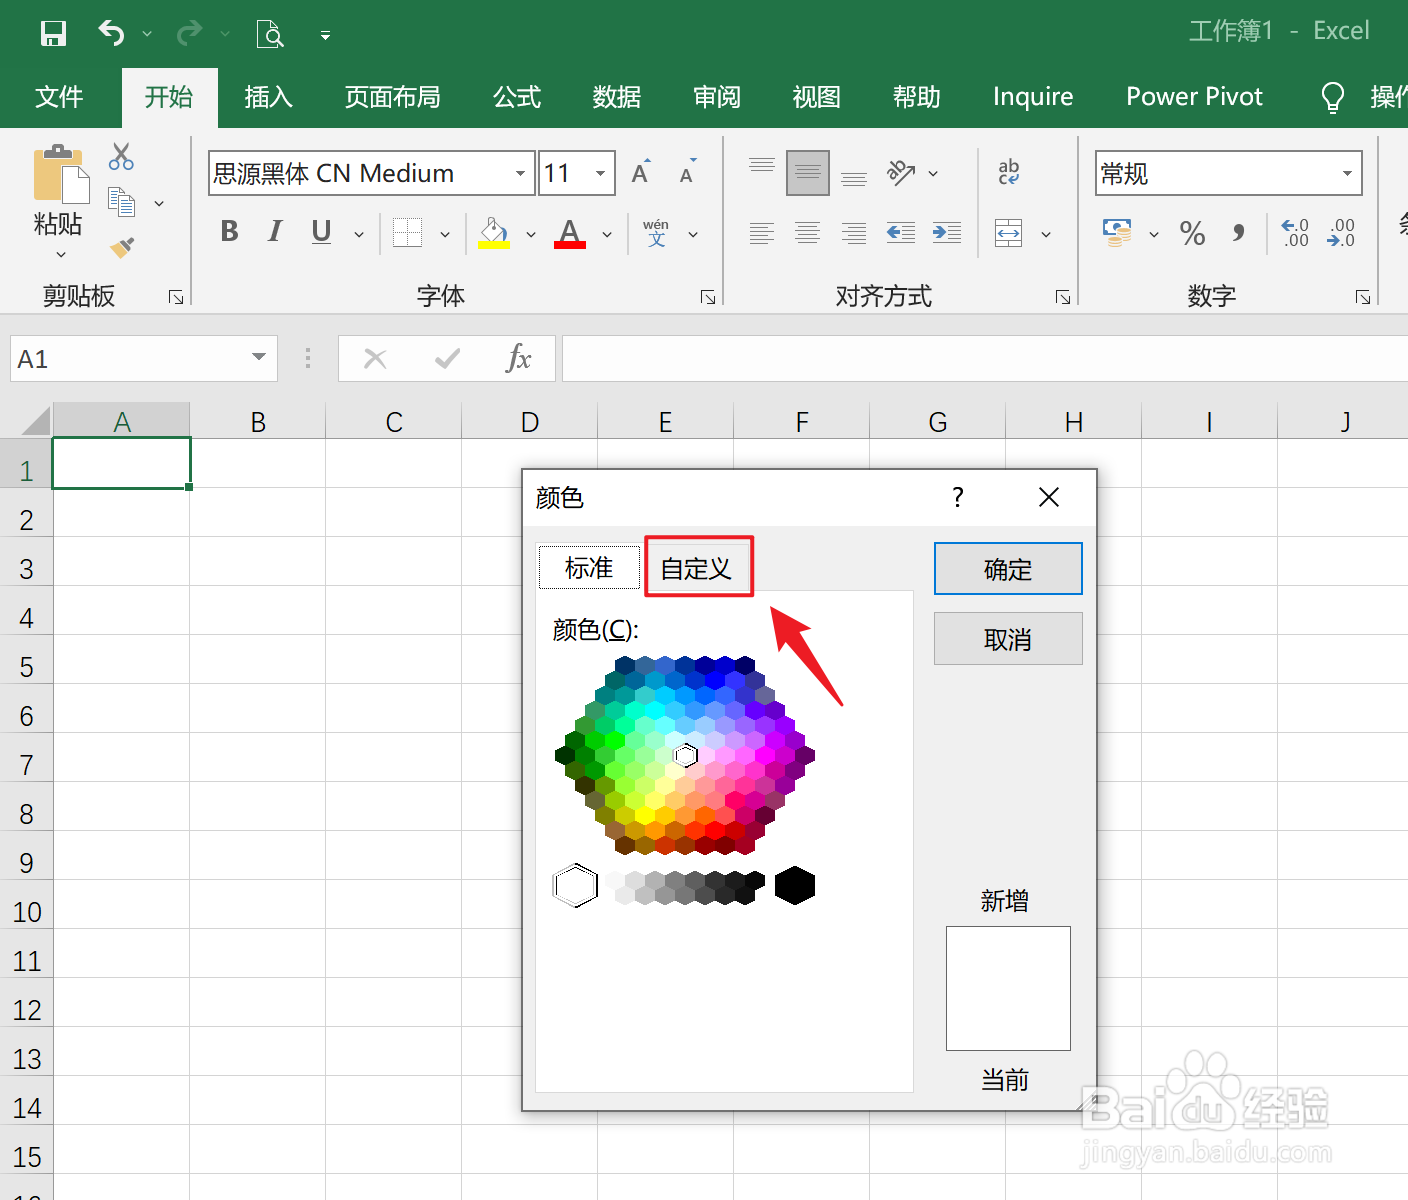Screen dimensions: 1408x1200
Task: Pick the black hexagon color swatch
Action: click(x=794, y=885)
